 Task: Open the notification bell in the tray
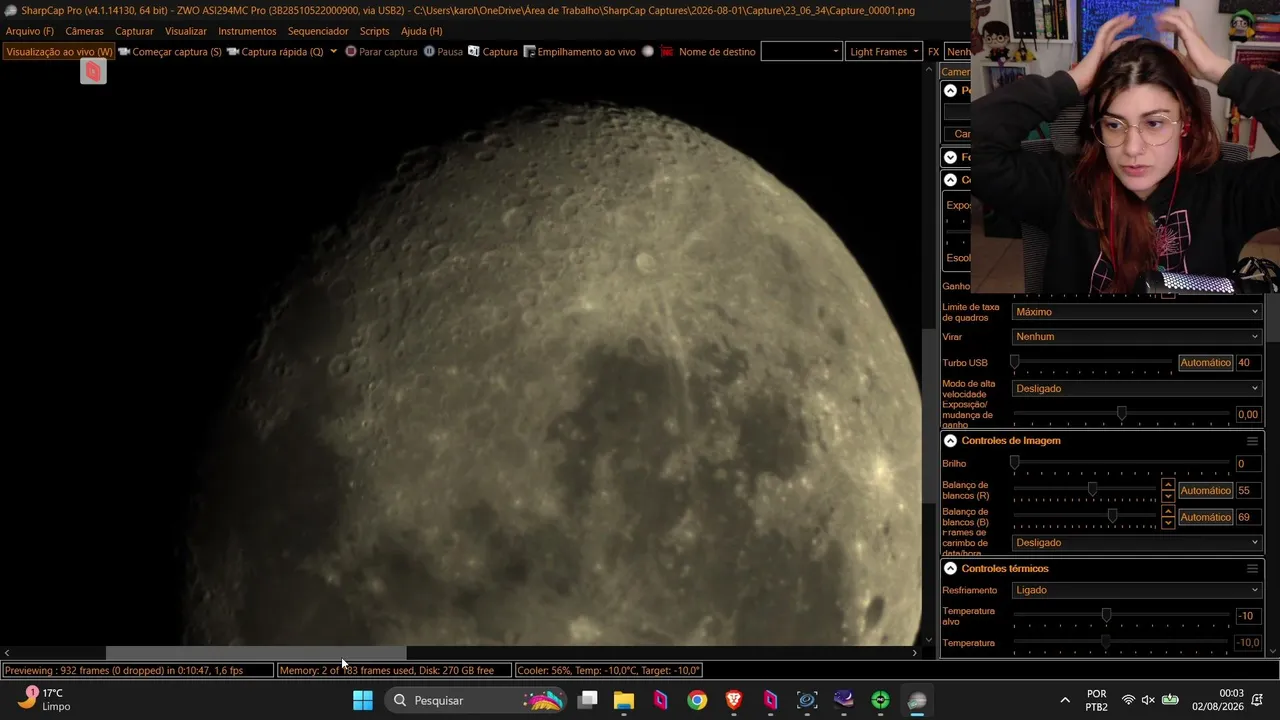pyautogui.click(x=1258, y=700)
